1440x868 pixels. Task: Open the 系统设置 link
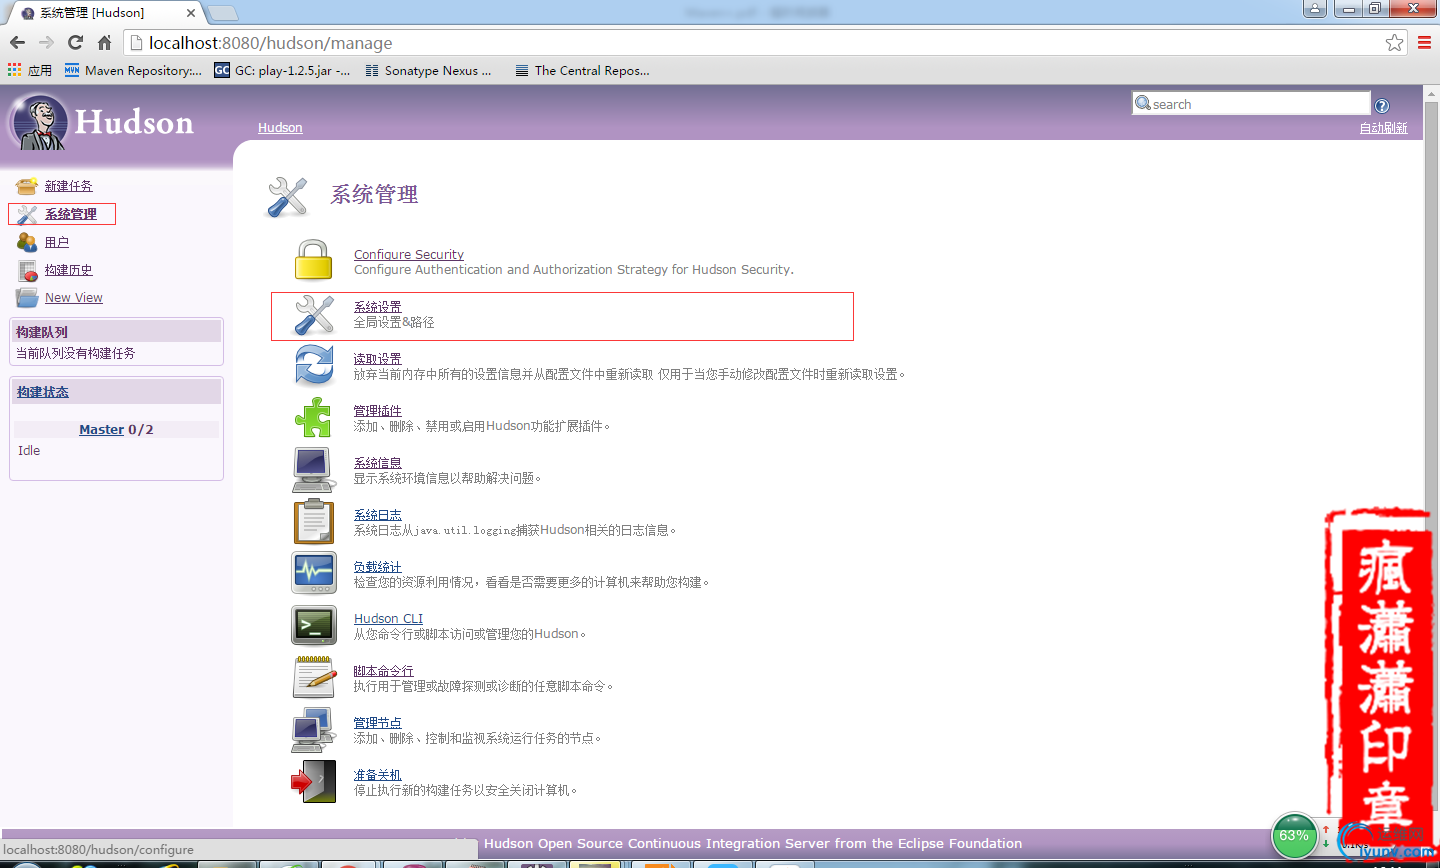coord(377,306)
